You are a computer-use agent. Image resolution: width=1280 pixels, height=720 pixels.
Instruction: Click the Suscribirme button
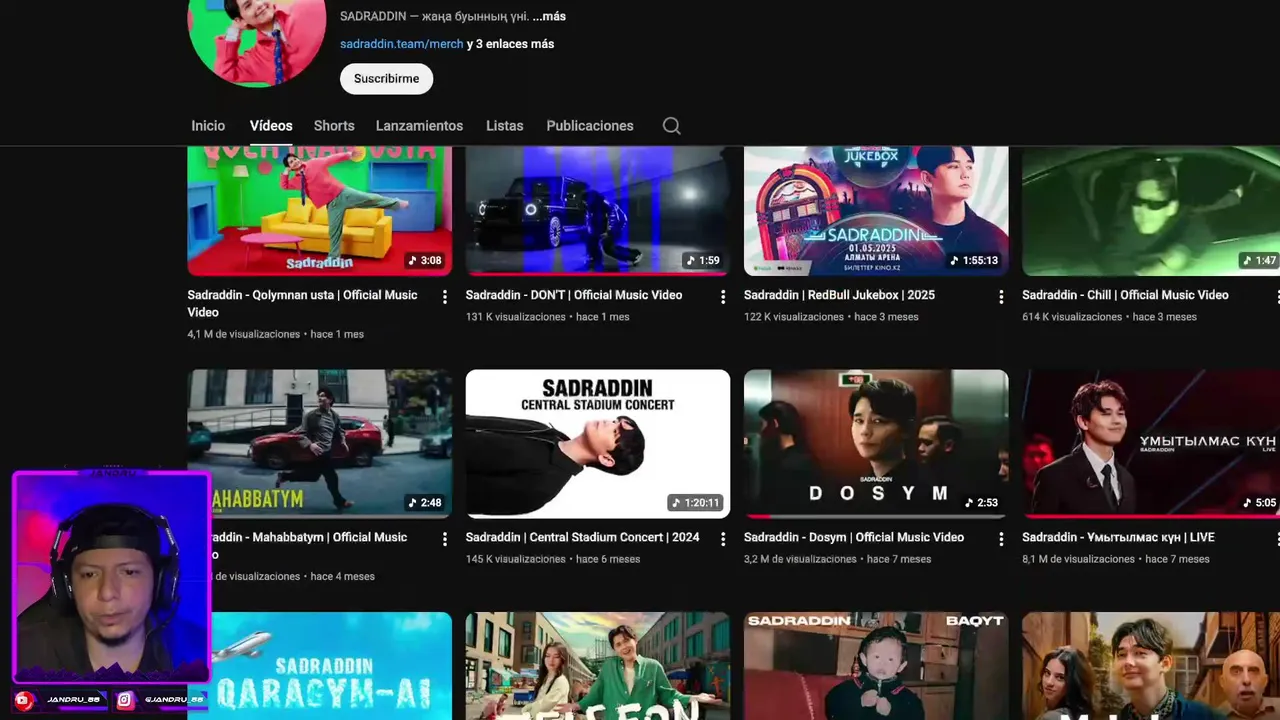386,78
